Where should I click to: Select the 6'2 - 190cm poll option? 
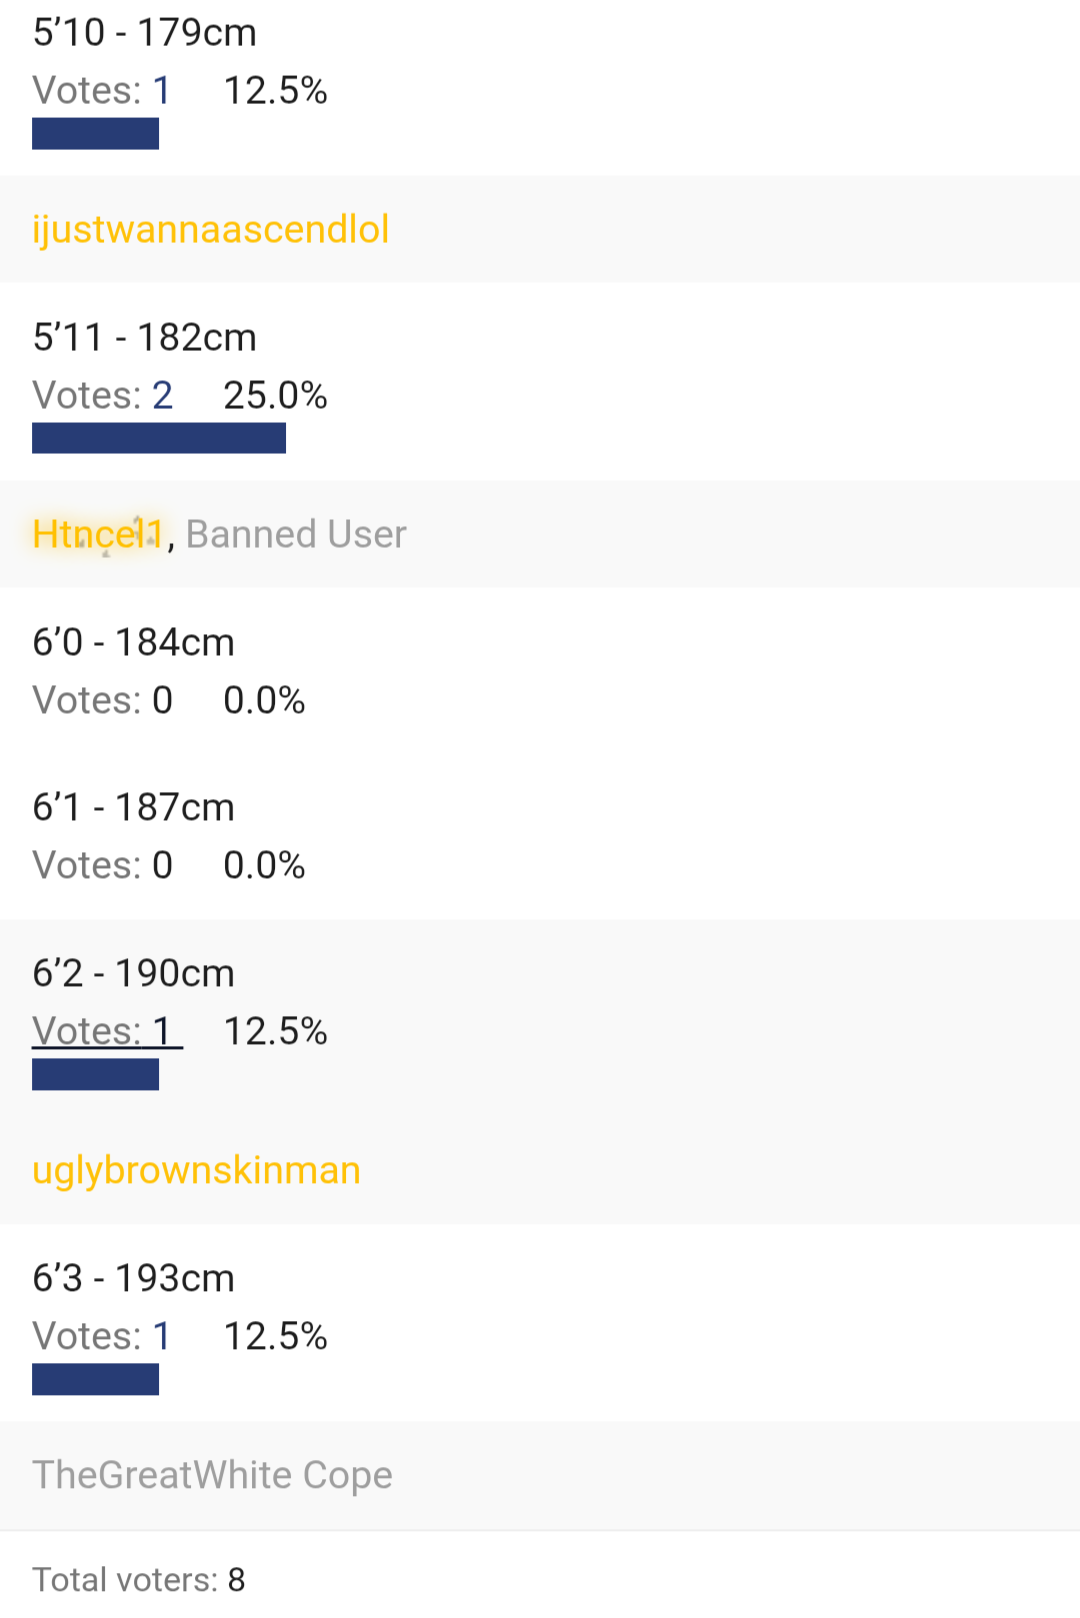point(134,973)
